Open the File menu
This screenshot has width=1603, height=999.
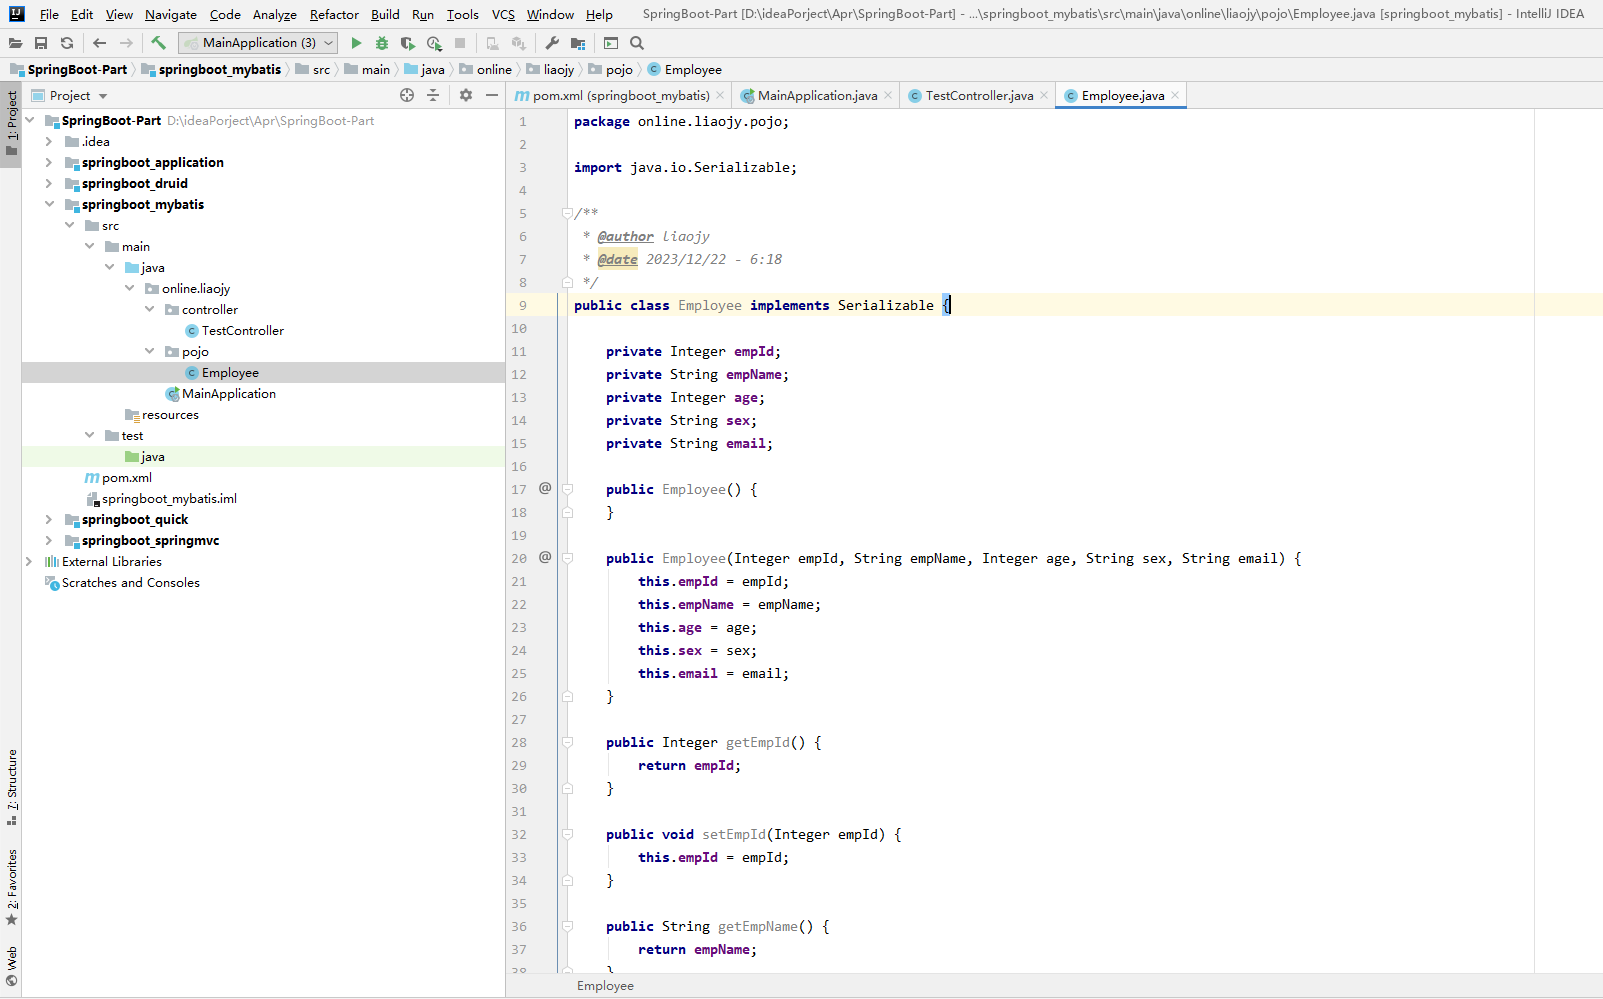pyautogui.click(x=49, y=14)
